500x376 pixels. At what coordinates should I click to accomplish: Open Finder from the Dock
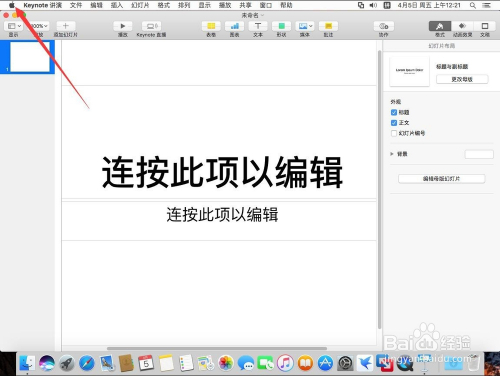coord(27,363)
